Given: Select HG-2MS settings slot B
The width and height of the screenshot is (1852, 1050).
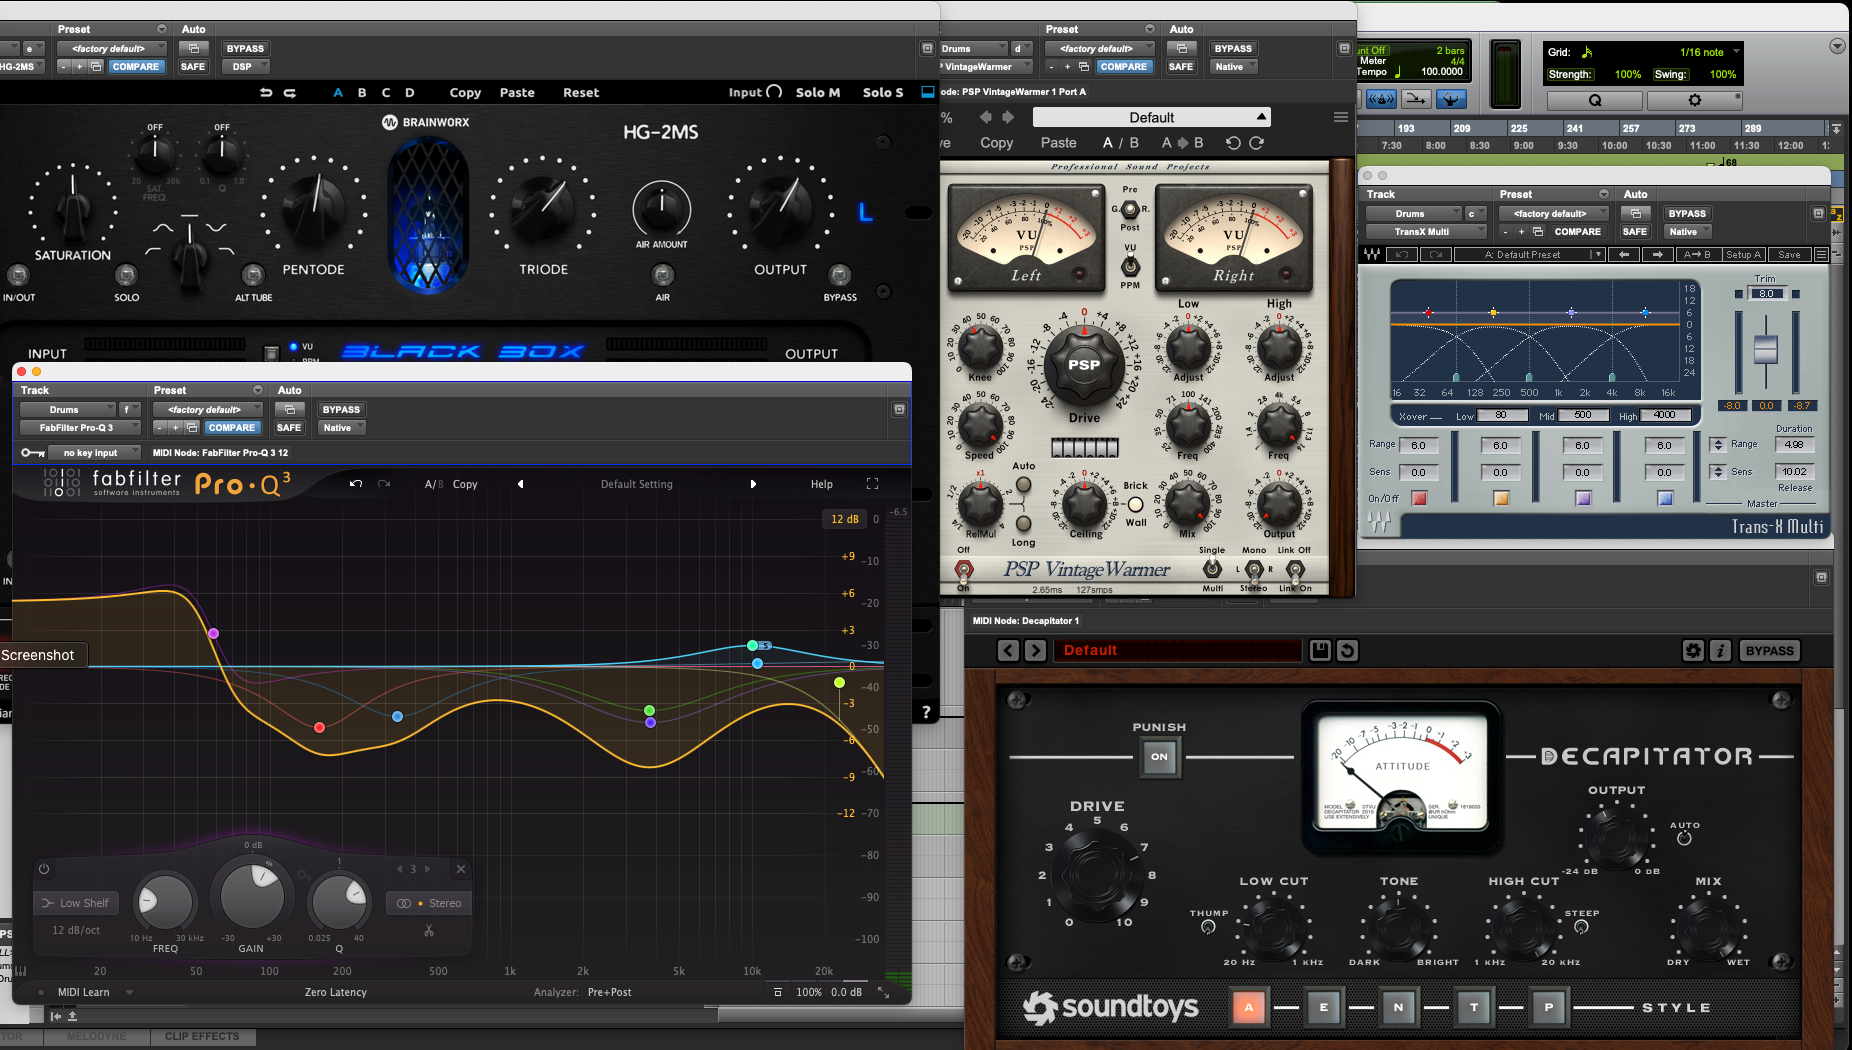Looking at the screenshot, I should [362, 92].
